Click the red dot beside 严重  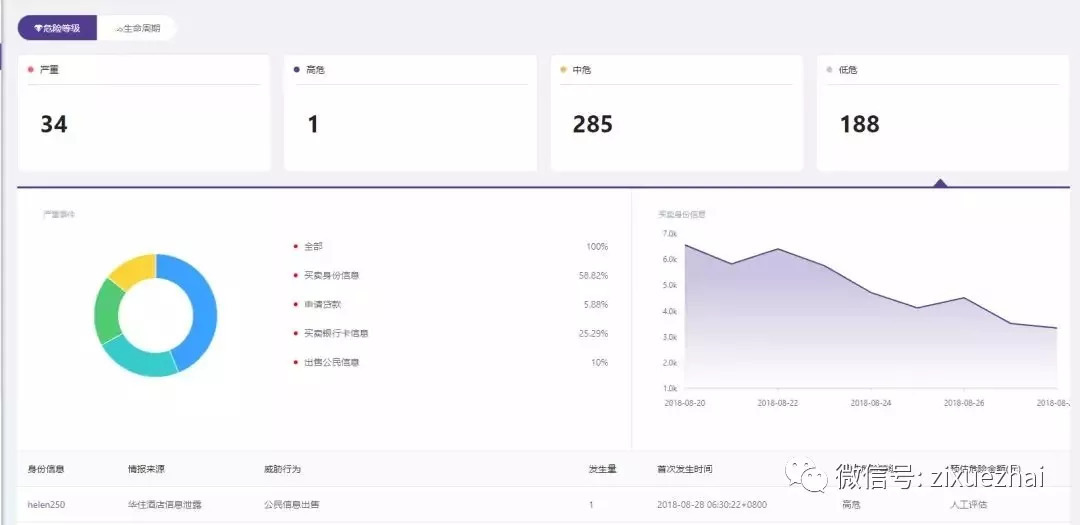click(x=30, y=70)
